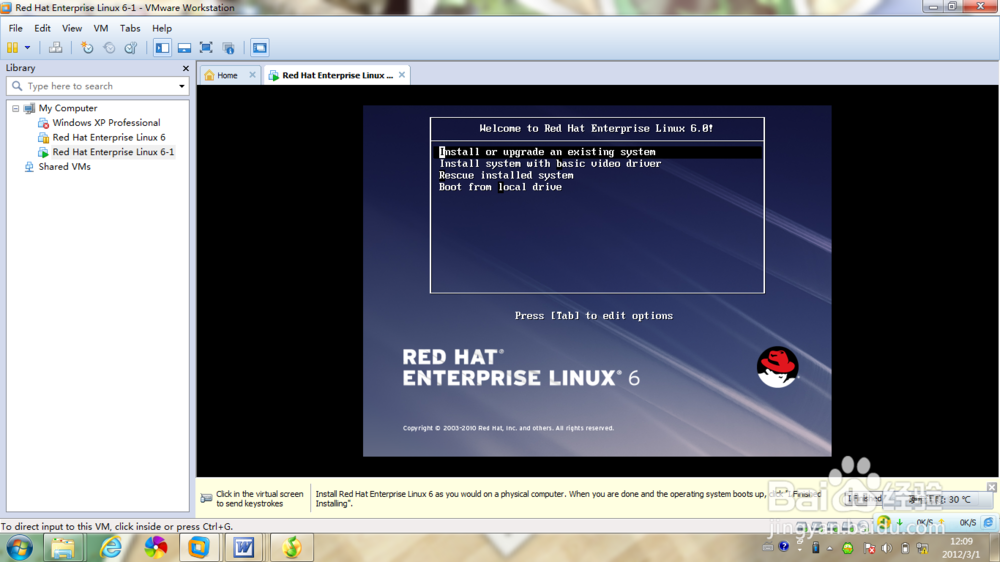
Task: Close the Home tab
Action: click(253, 75)
